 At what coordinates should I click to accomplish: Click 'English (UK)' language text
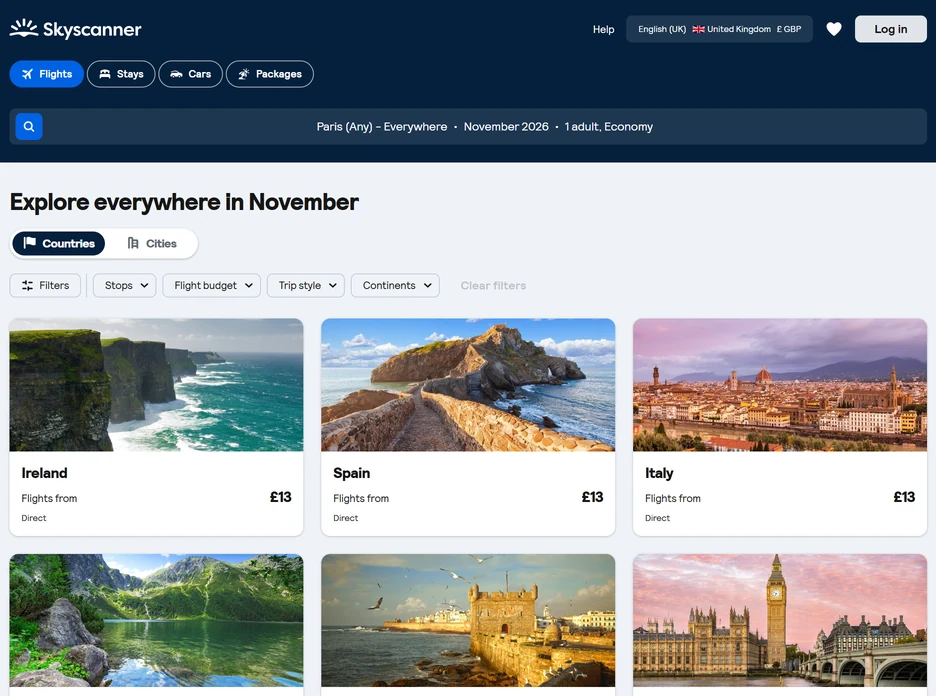[x=662, y=29]
